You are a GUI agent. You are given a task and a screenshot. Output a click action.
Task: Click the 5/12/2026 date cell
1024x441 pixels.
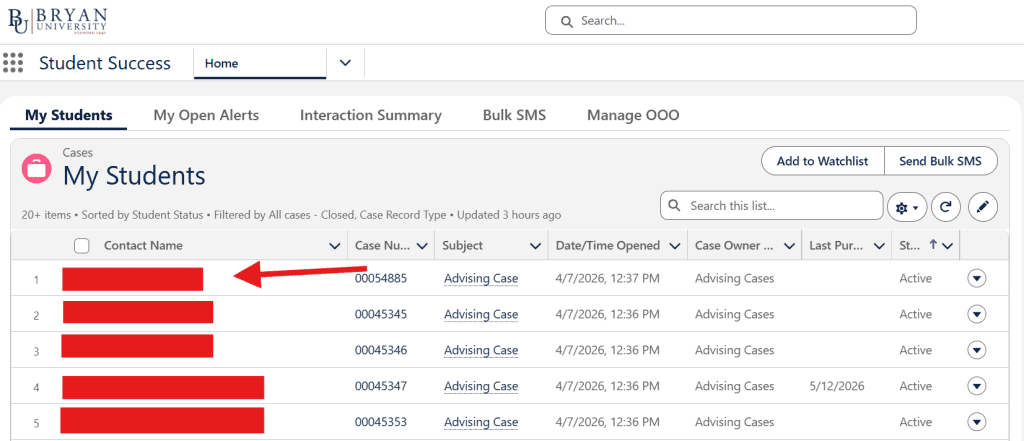tap(837, 386)
